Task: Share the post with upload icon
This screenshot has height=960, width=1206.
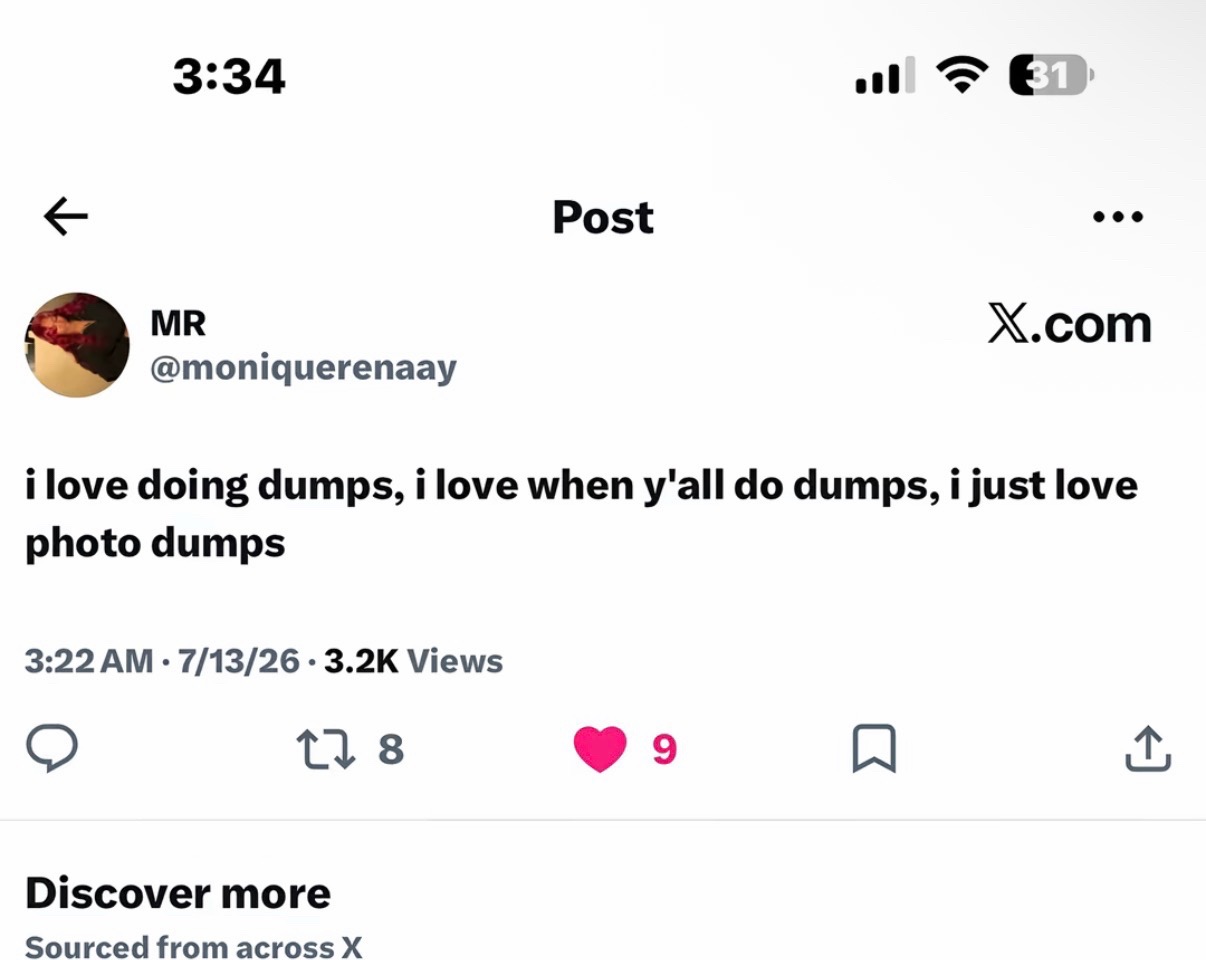Action: [1148, 748]
